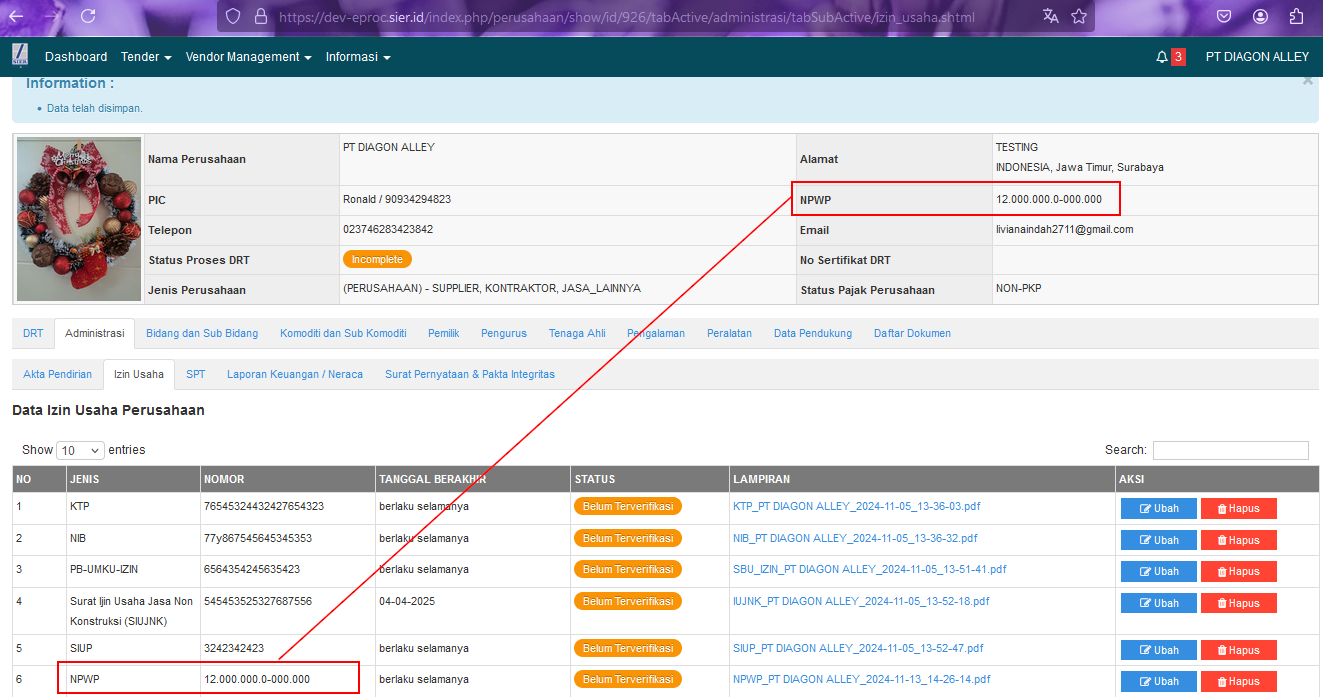Click Ubah button for KTP row
Screen dimensions: 1323x697
1158,508
